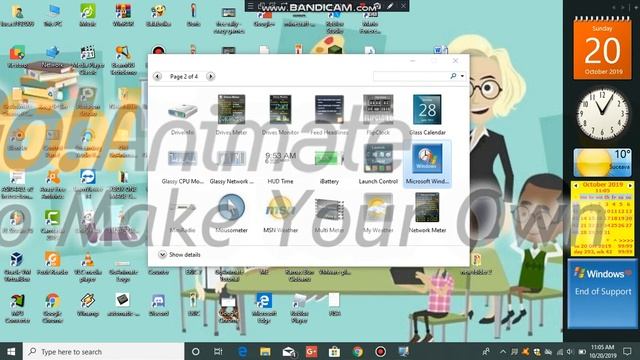Open Task View on the taskbar
Screen dimensions: 640x360
pyautogui.click(x=218, y=351)
